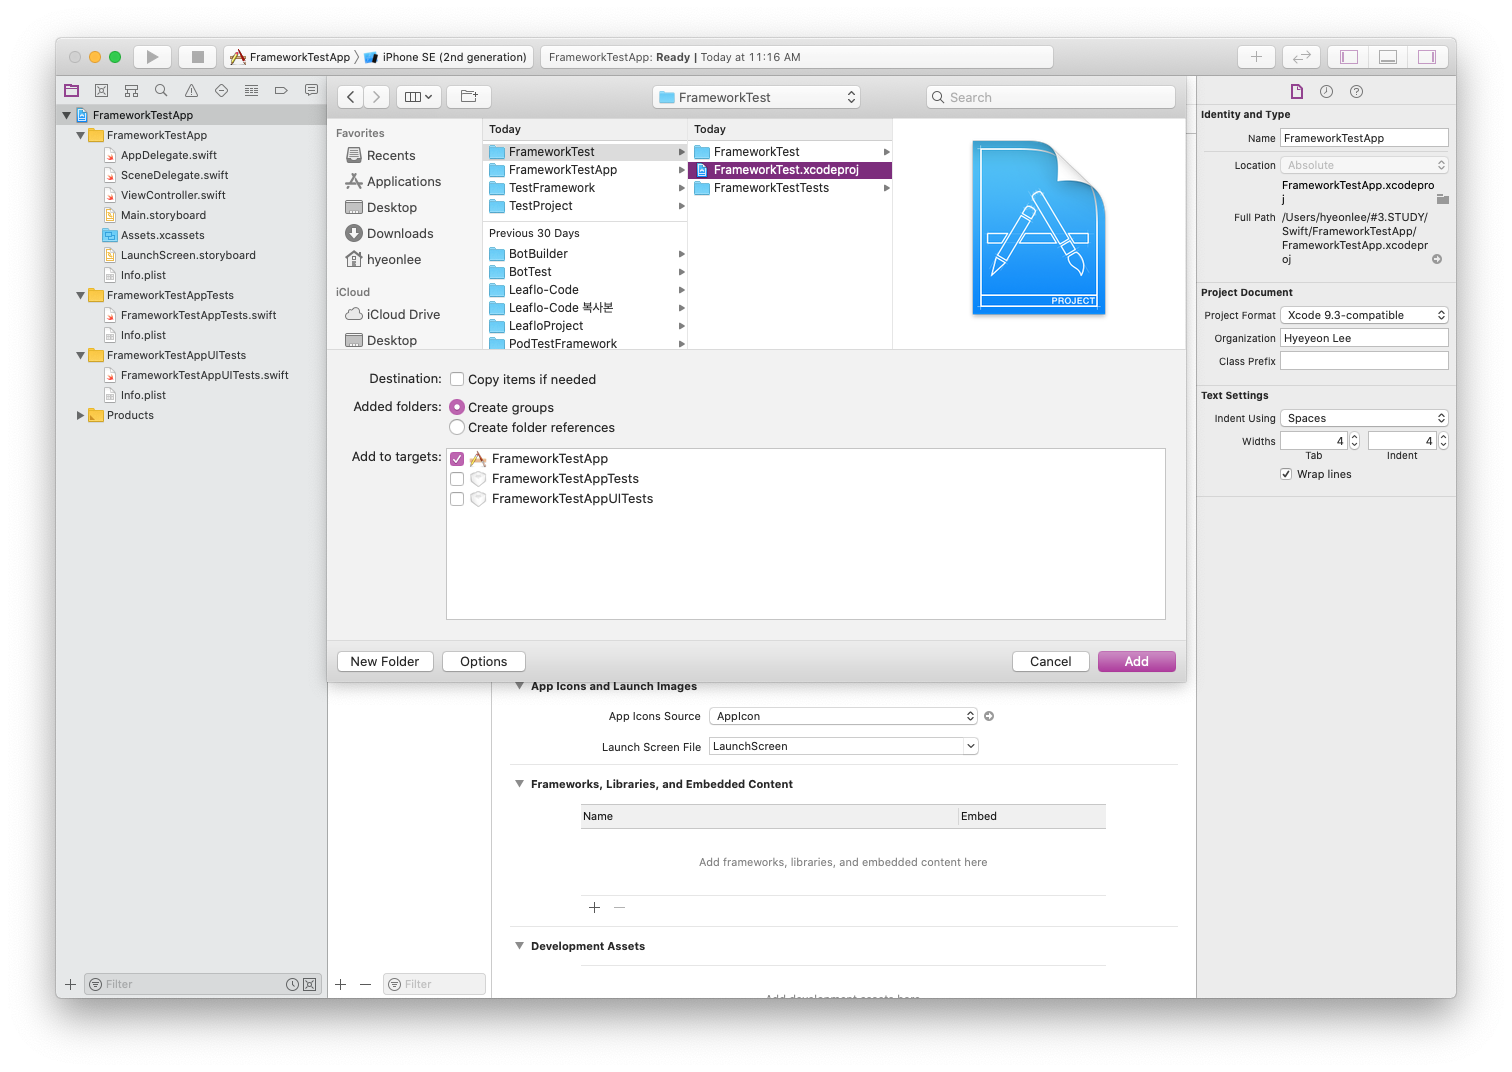Open the Indent Using dropdown

1364,418
